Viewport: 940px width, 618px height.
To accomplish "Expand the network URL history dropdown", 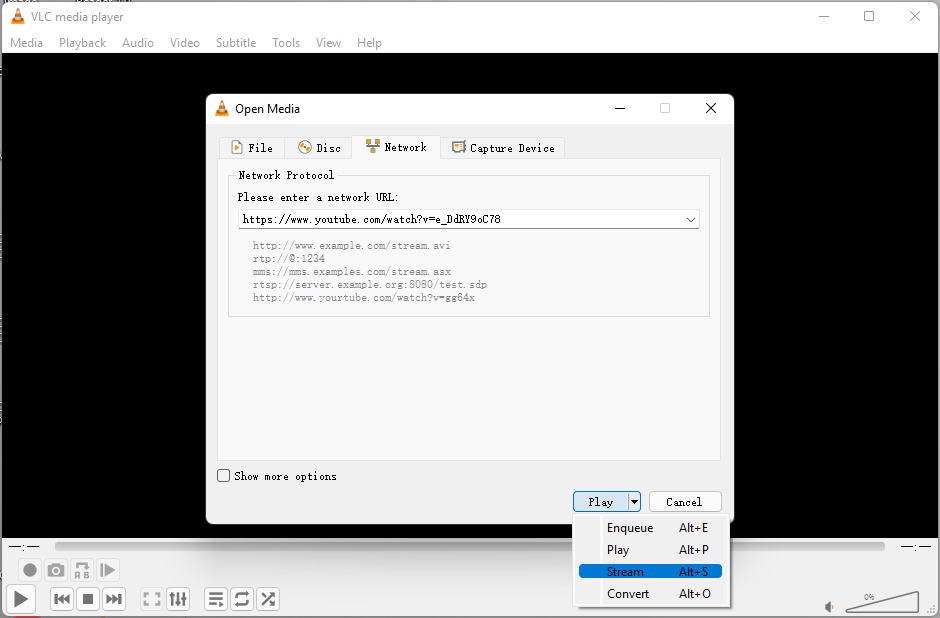I will coord(691,219).
